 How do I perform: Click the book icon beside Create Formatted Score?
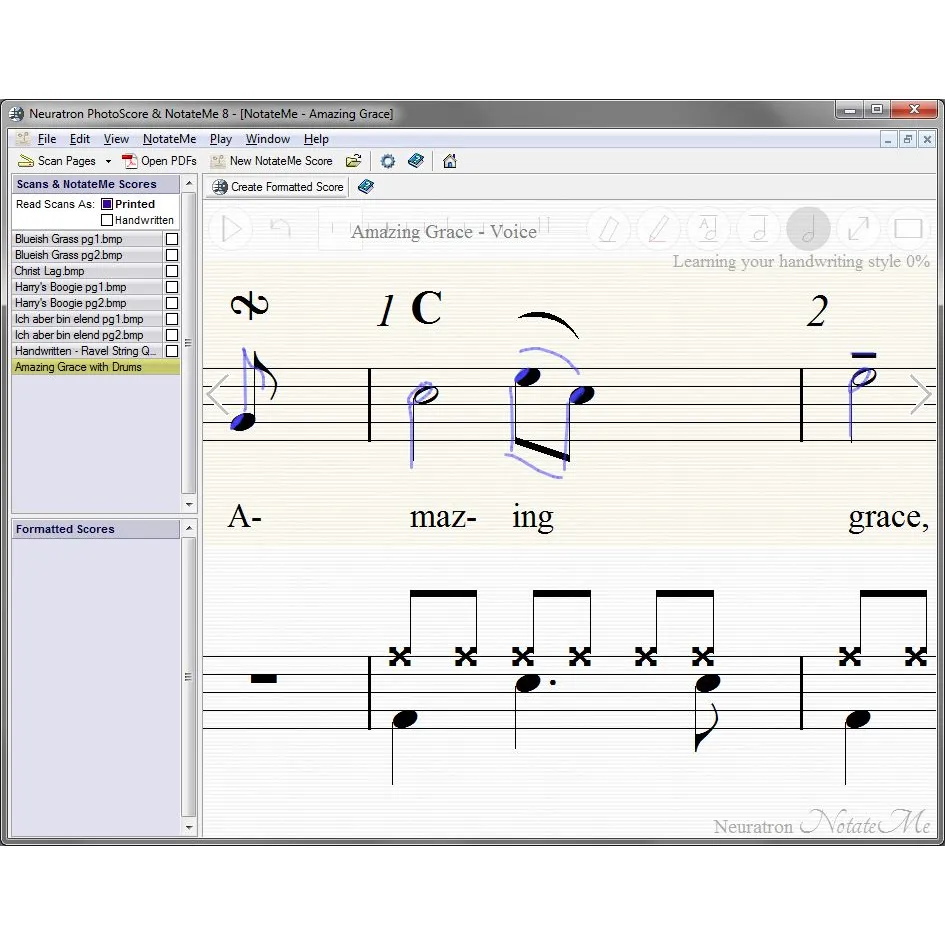coord(366,187)
